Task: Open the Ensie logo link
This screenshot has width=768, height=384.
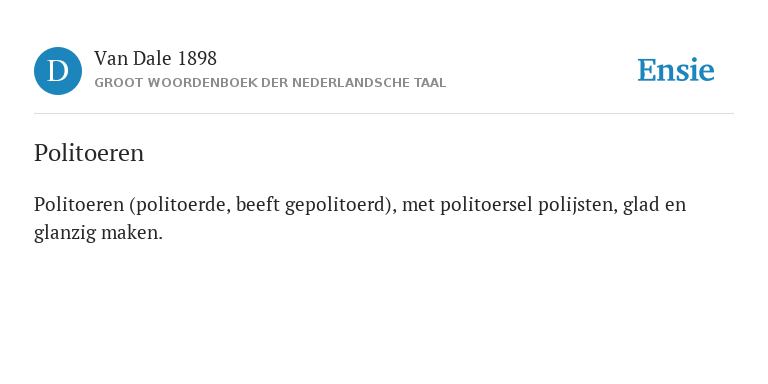Action: pos(675,70)
